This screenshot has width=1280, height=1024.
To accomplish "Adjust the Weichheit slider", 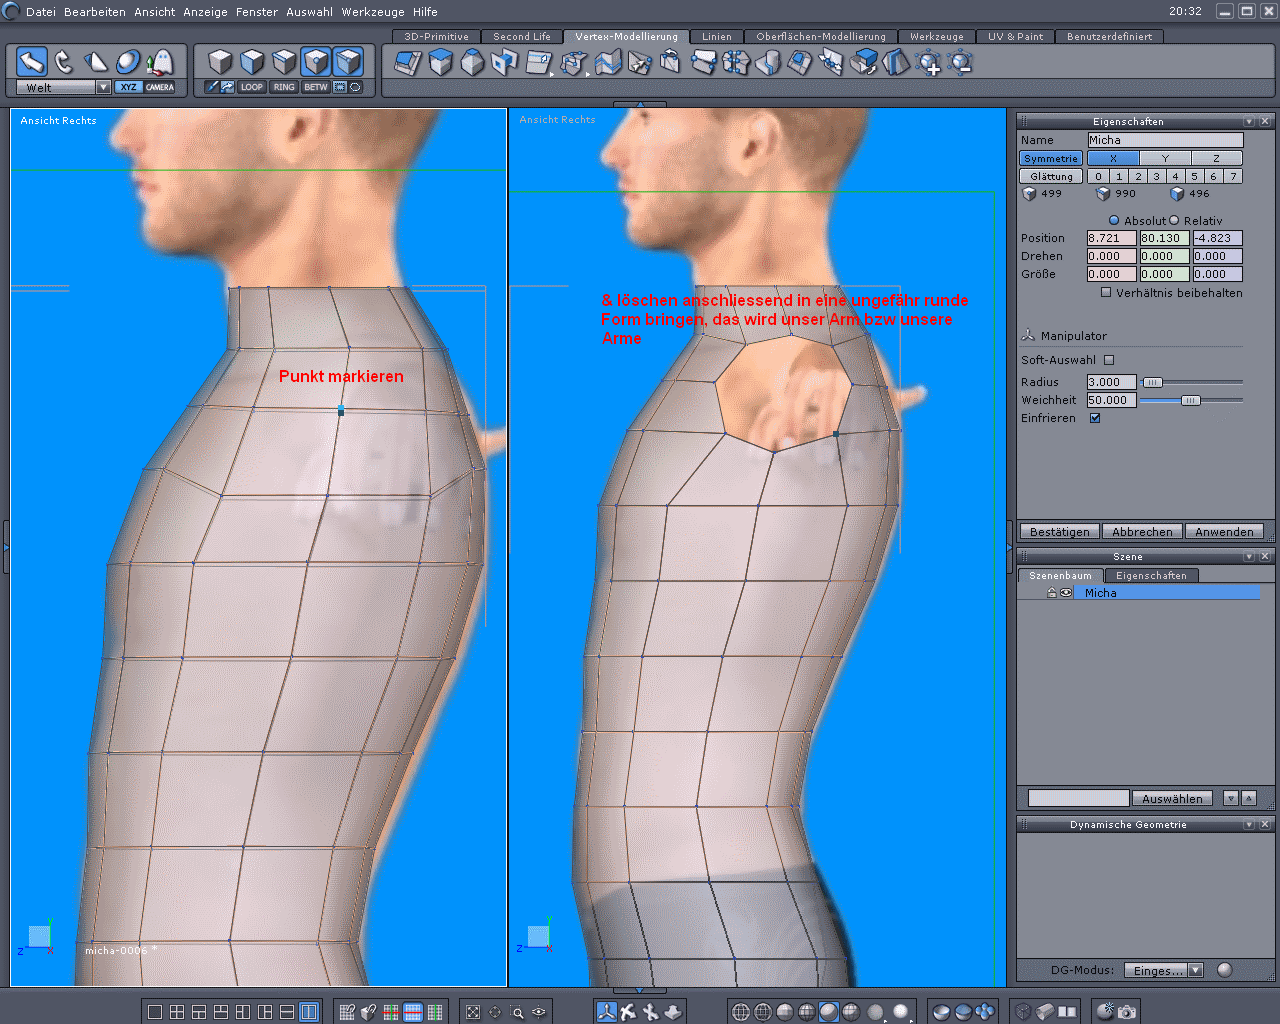I will pos(1190,400).
